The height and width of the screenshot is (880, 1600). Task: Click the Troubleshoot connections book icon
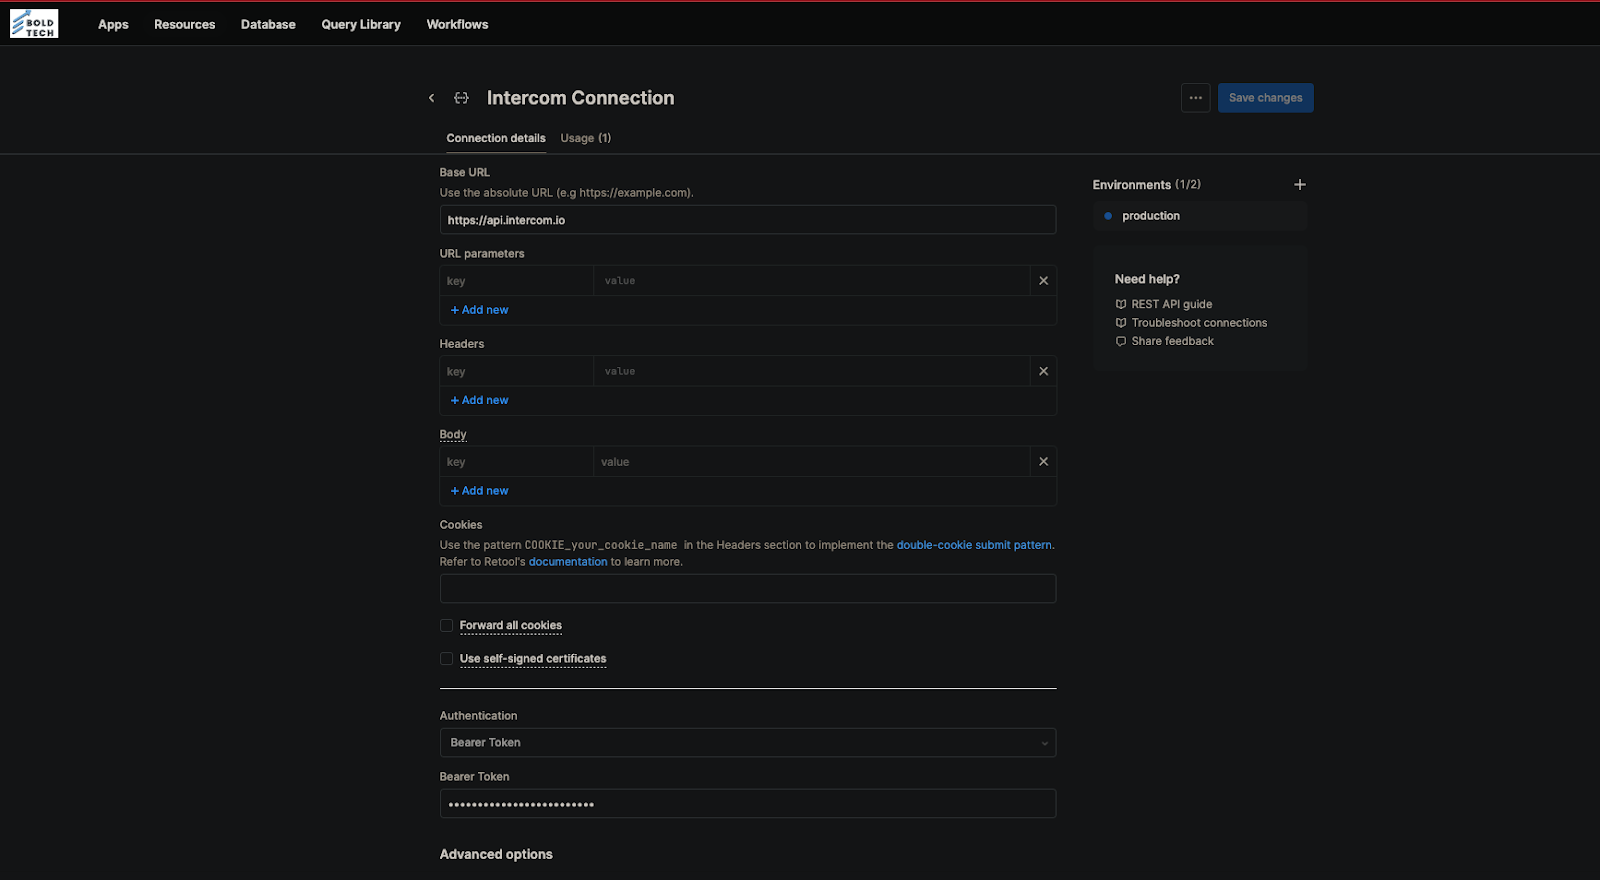click(x=1120, y=323)
